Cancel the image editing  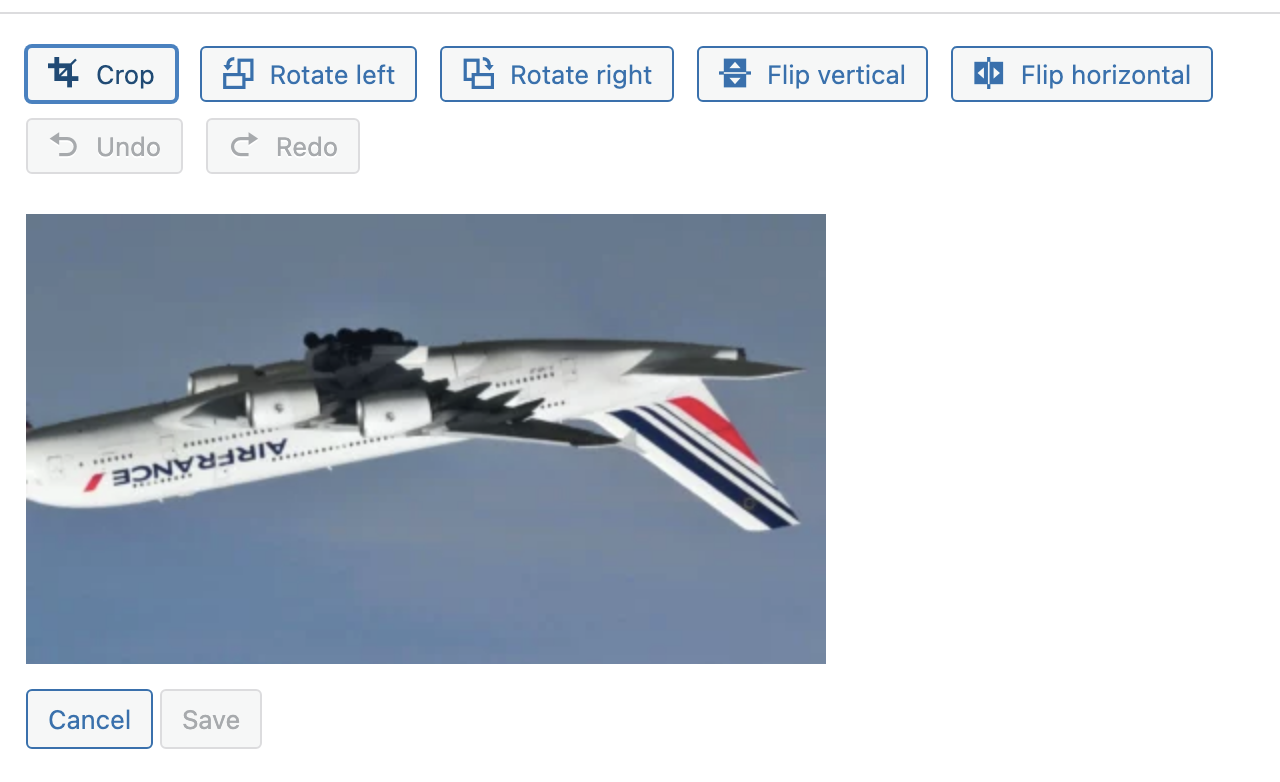click(x=89, y=719)
